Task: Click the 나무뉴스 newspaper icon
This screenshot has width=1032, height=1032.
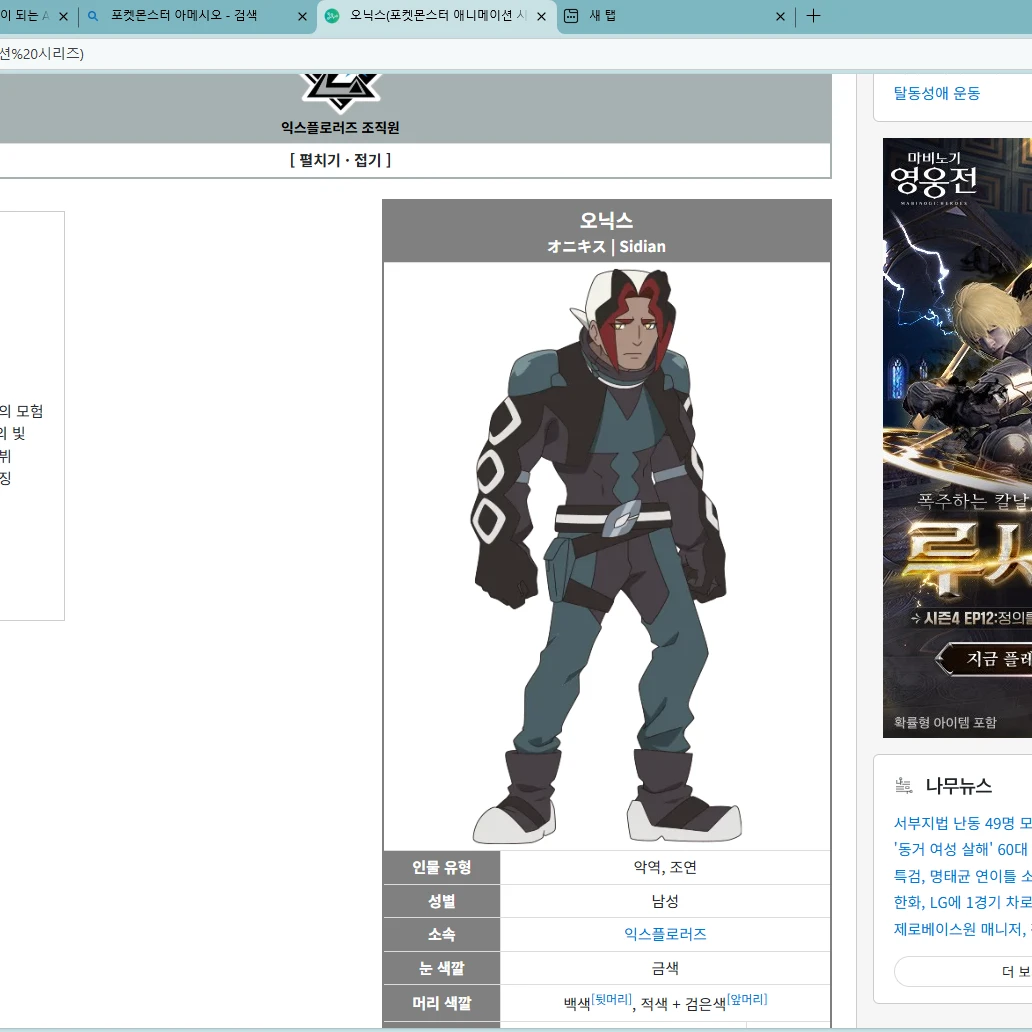Action: (904, 785)
